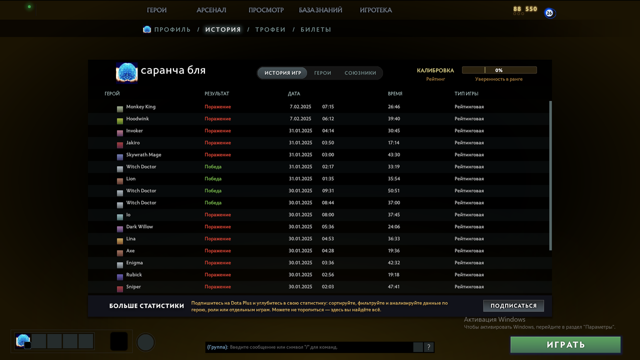Screen dimensions: 640x360
Task: Click the Monkey King hero icon
Action: [x=120, y=109]
